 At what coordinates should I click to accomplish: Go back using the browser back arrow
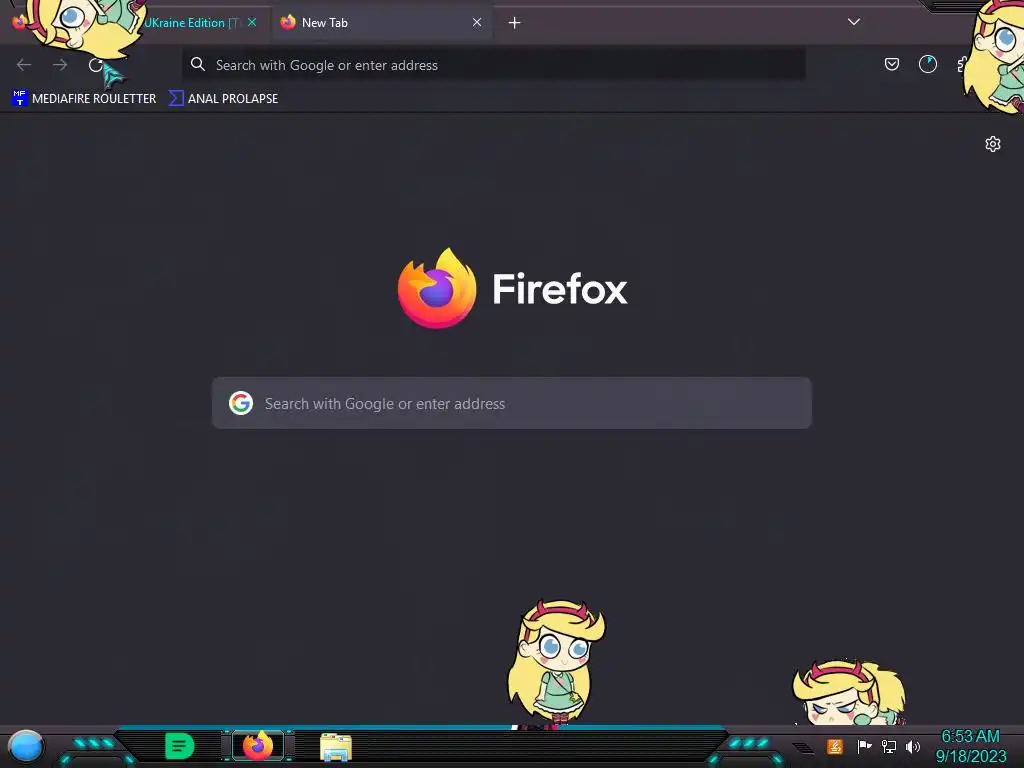[x=24, y=65]
